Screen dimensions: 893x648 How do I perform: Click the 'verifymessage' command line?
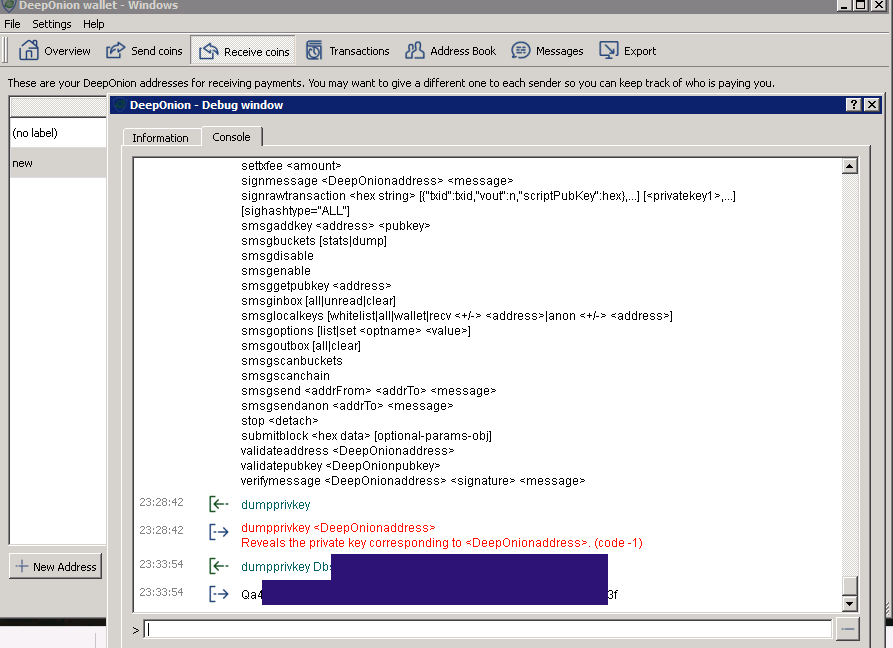coord(413,481)
